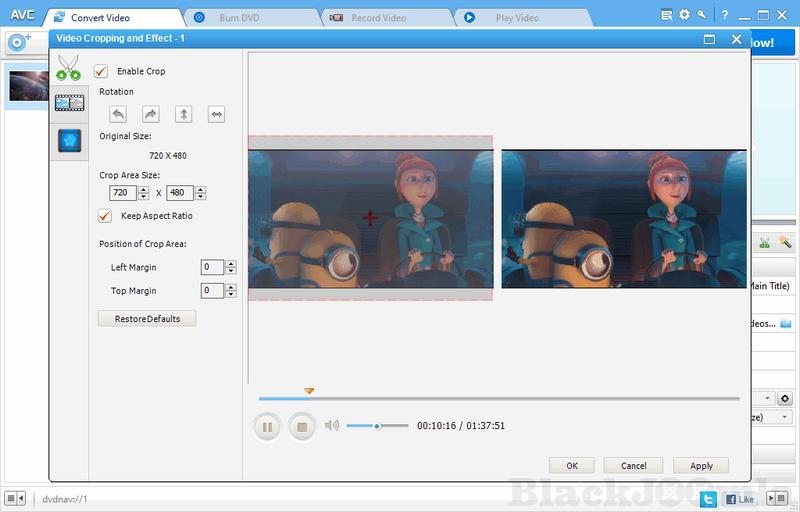Open the video effects film icon tab
This screenshot has width=800, height=512.
tap(68, 102)
